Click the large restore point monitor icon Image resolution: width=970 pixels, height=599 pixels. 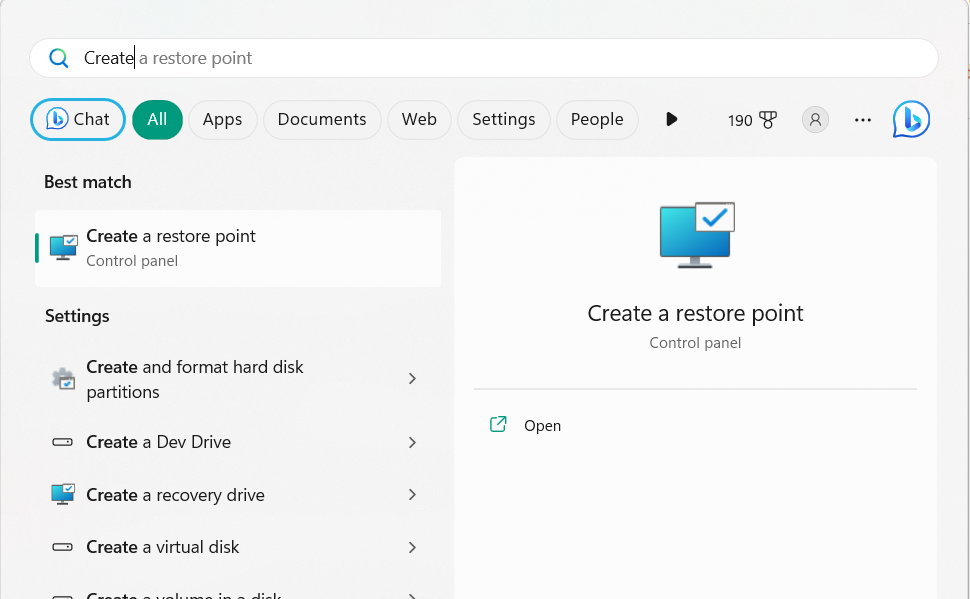coord(697,235)
